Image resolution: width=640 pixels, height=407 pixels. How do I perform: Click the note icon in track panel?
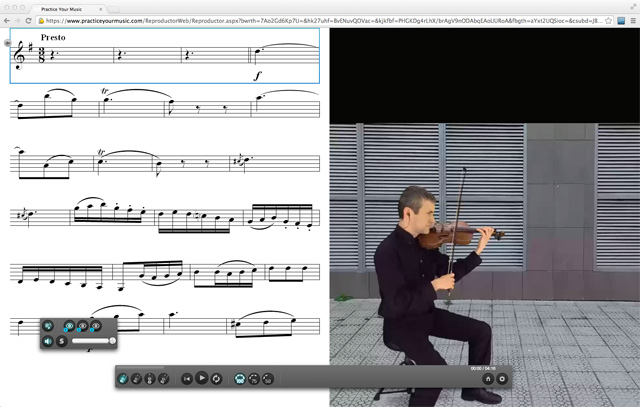pyautogui.click(x=48, y=326)
